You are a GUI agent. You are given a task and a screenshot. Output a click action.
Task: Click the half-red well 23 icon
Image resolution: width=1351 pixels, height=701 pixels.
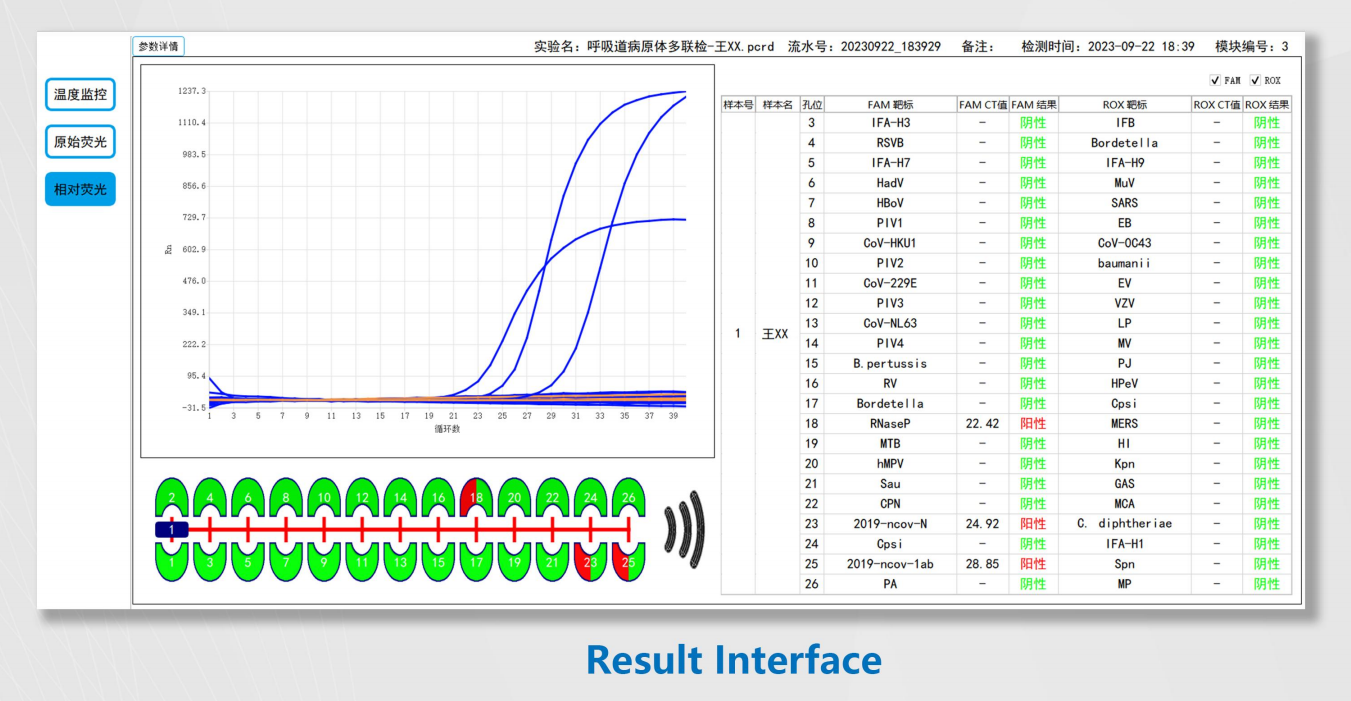tap(590, 561)
